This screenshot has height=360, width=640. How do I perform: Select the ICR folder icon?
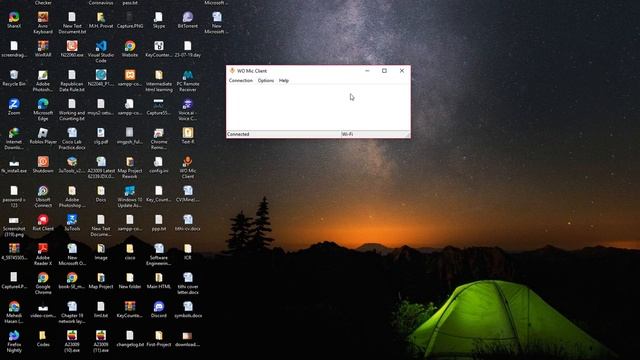[188, 252]
